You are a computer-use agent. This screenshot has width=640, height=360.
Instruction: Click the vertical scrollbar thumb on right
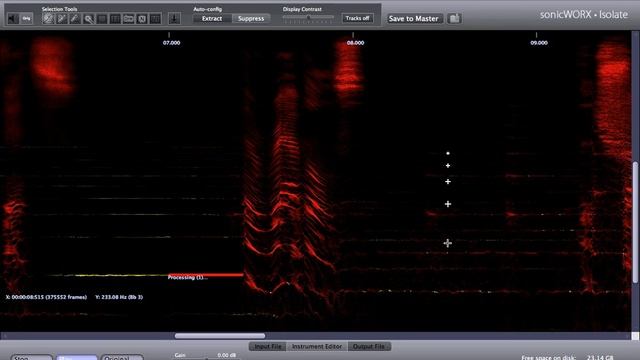click(635, 222)
